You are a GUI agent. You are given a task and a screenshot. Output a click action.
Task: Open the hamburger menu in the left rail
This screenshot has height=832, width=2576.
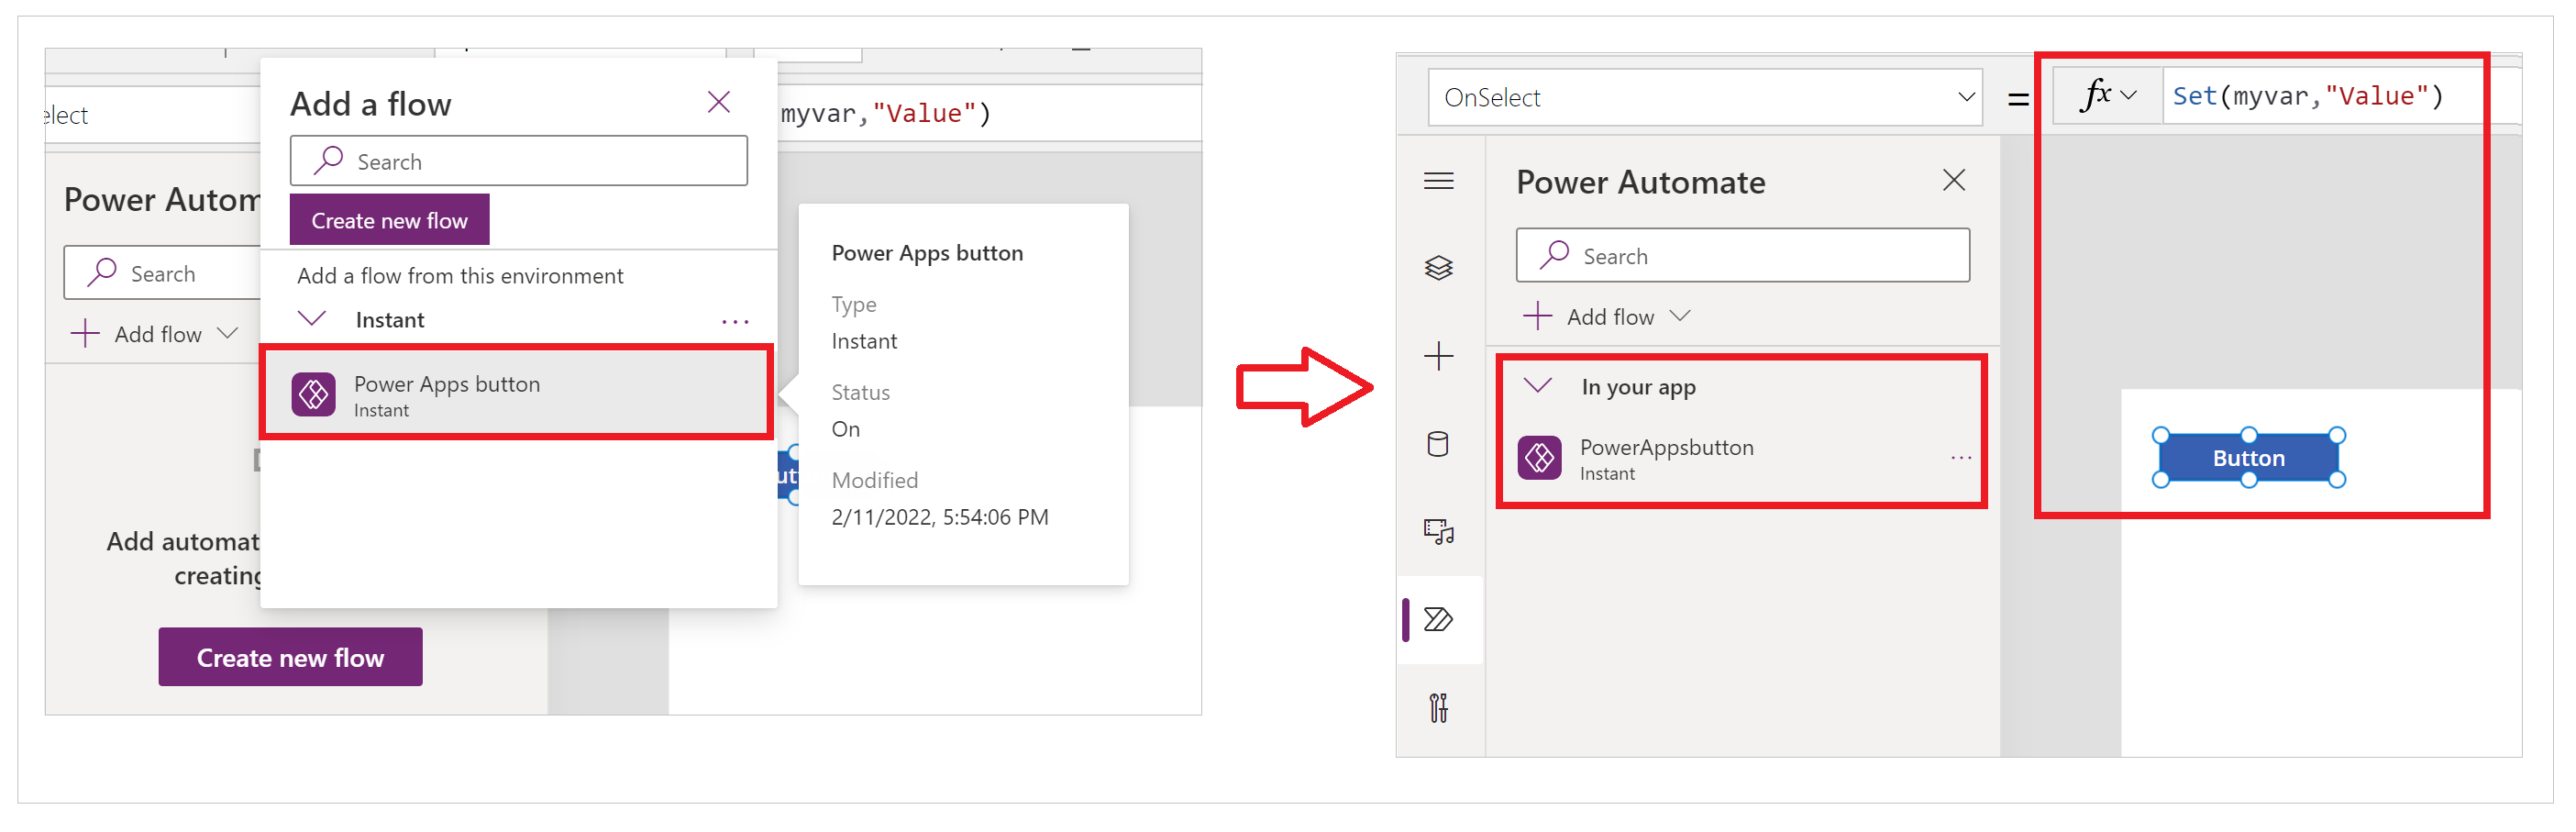point(1438,181)
